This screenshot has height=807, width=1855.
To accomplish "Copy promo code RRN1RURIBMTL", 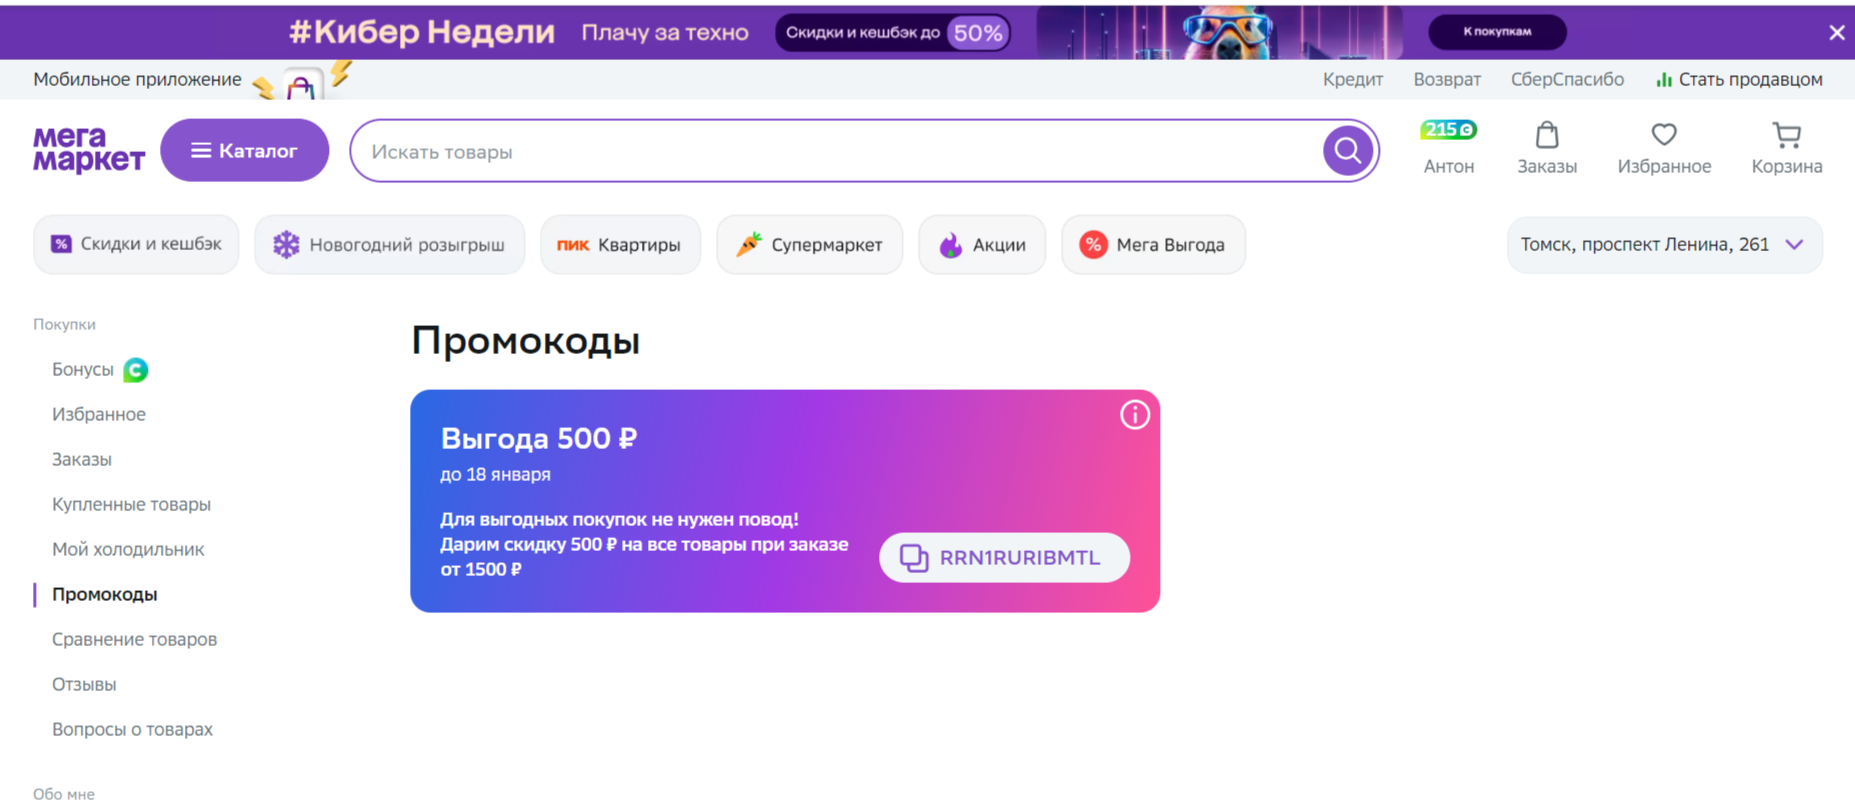I will tap(1004, 558).
